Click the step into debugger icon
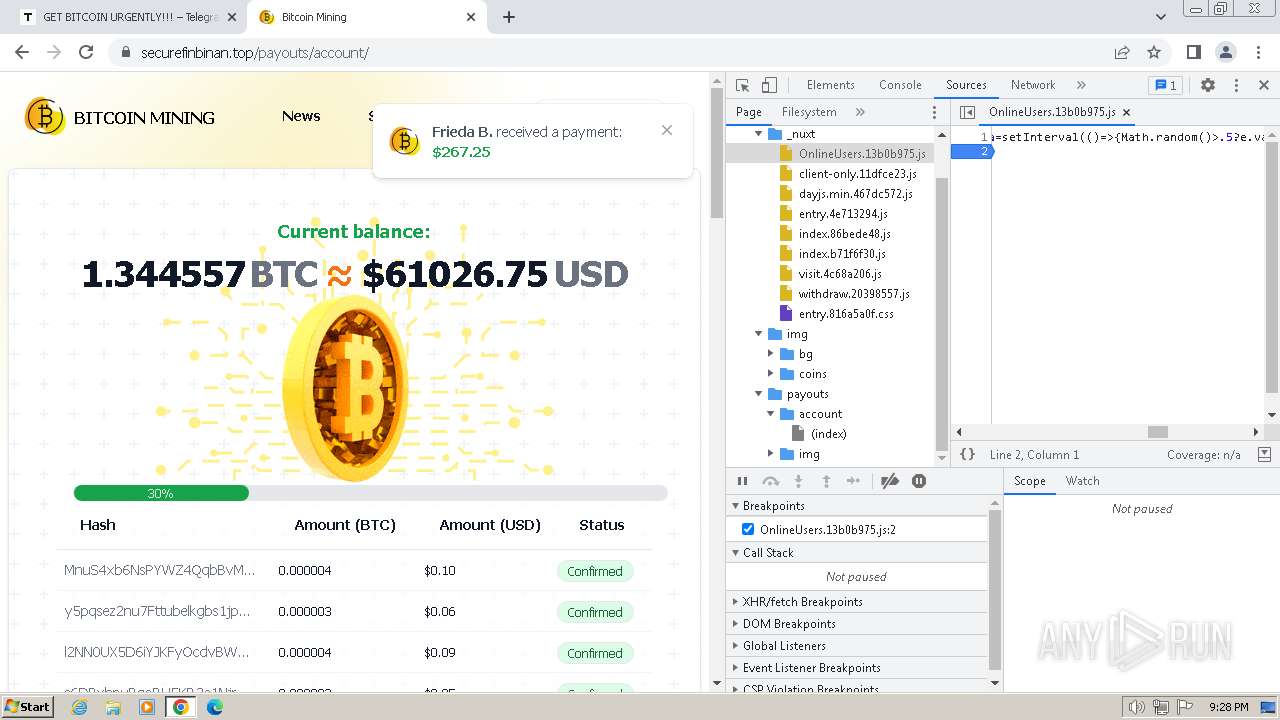The height and width of the screenshot is (720, 1280). pyautogui.click(x=798, y=481)
